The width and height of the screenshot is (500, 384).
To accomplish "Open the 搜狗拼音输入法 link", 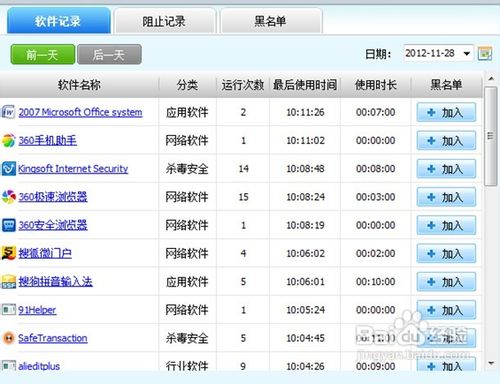I will pos(55,282).
